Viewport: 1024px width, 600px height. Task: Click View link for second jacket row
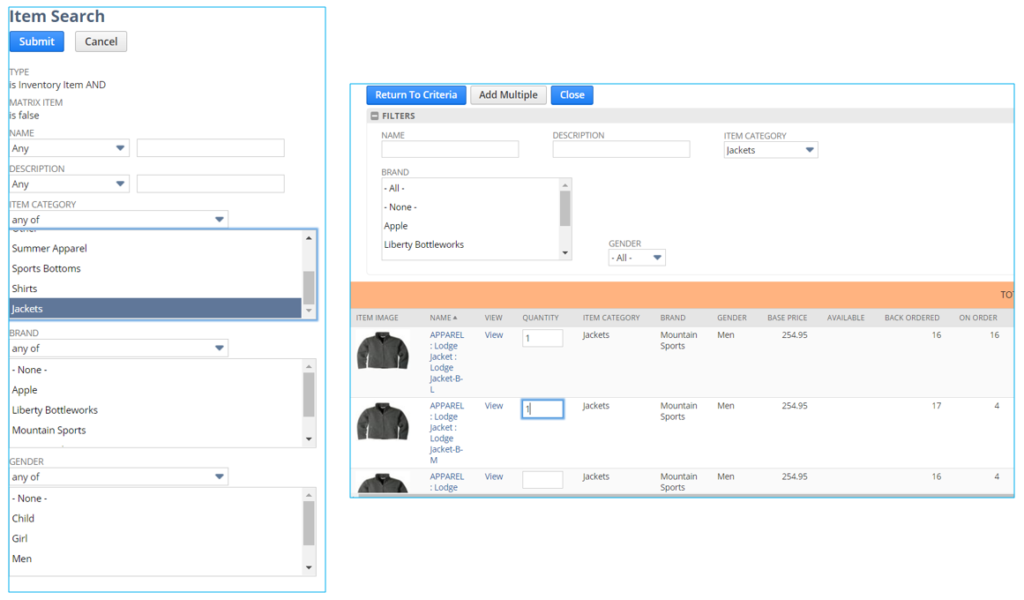(494, 406)
